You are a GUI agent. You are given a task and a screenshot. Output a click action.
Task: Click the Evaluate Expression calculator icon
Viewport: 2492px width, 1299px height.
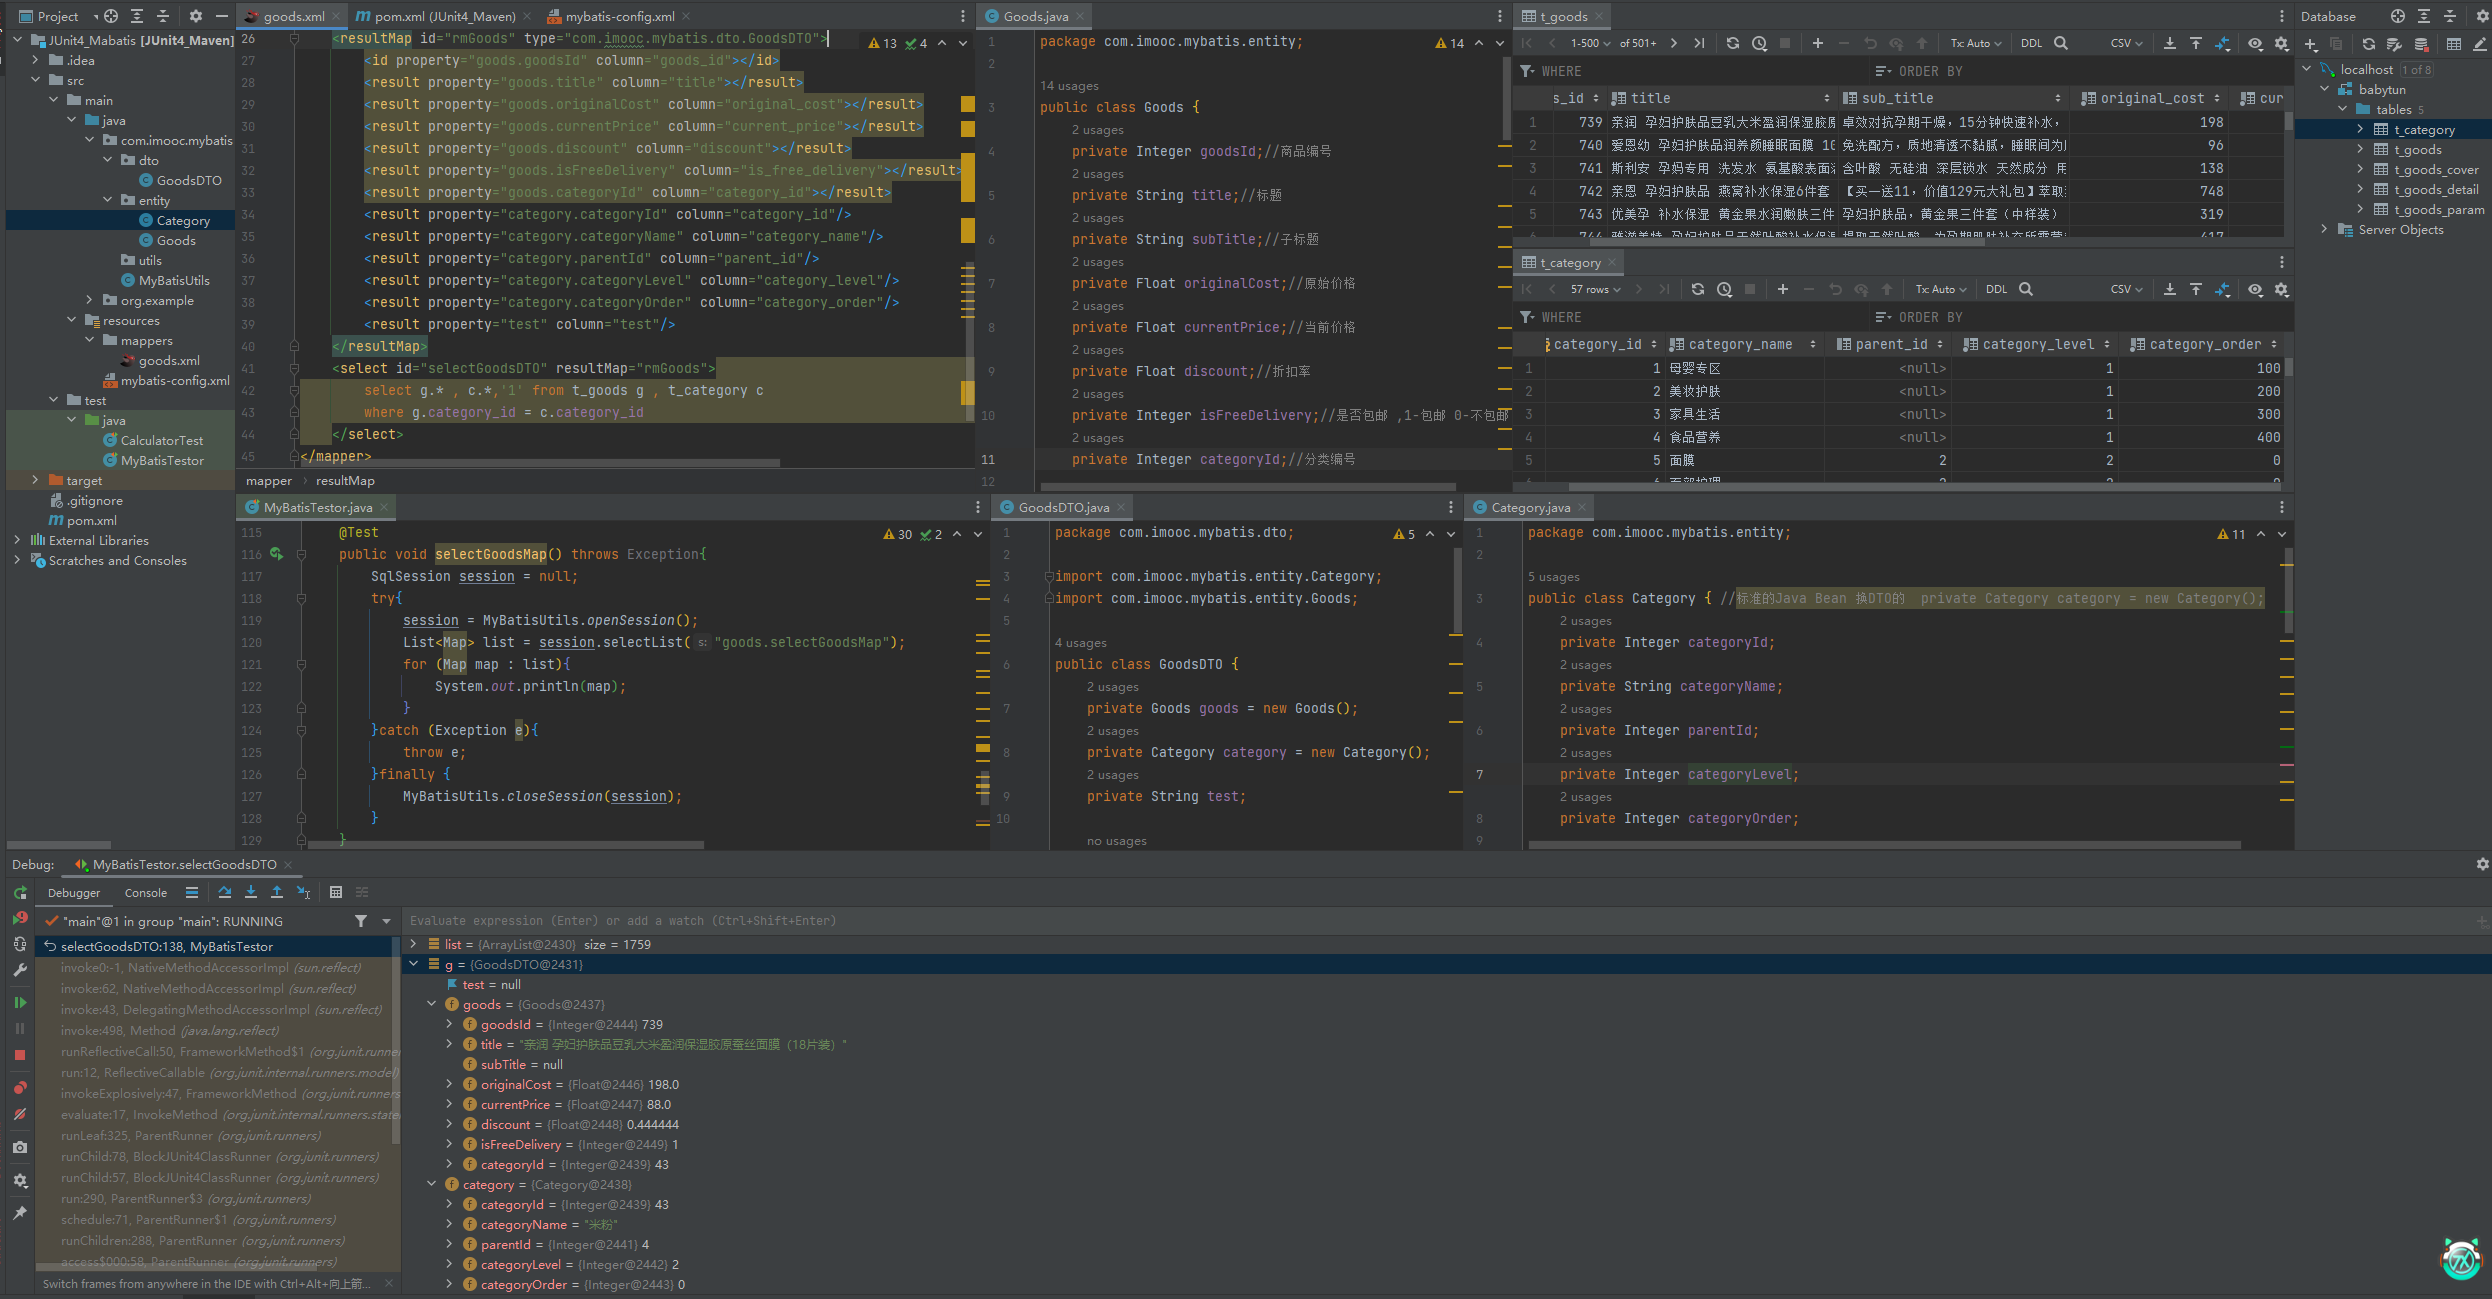click(x=336, y=892)
